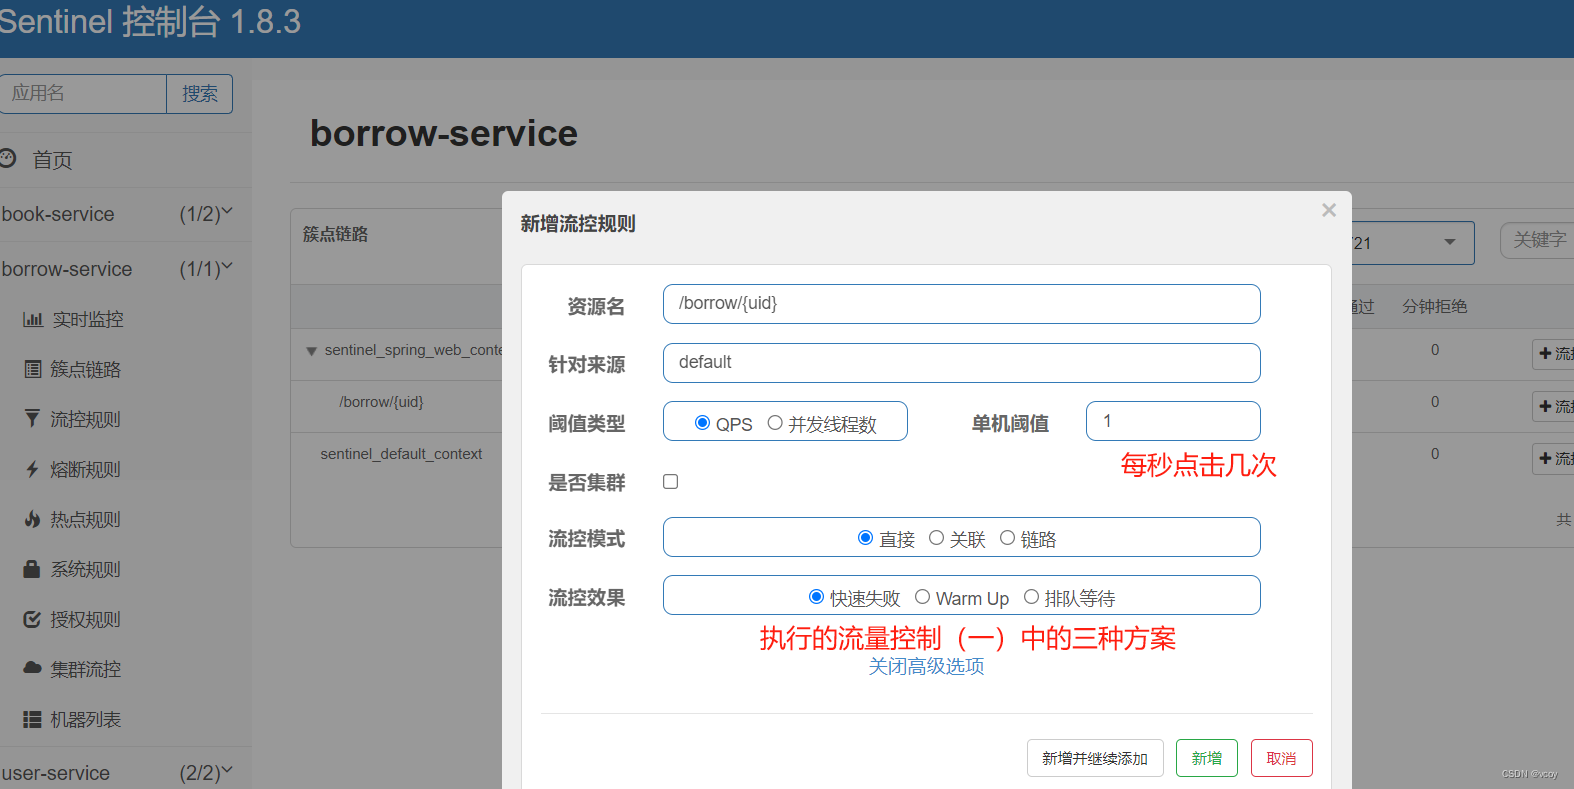
Task: Open 实时监控 menu item
Action: pos(88,320)
